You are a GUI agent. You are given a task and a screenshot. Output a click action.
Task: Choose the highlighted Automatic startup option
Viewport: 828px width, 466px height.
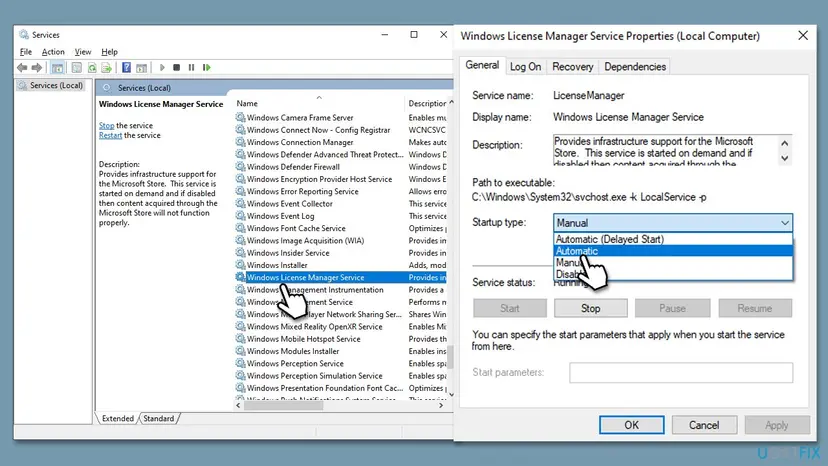[x=673, y=251]
